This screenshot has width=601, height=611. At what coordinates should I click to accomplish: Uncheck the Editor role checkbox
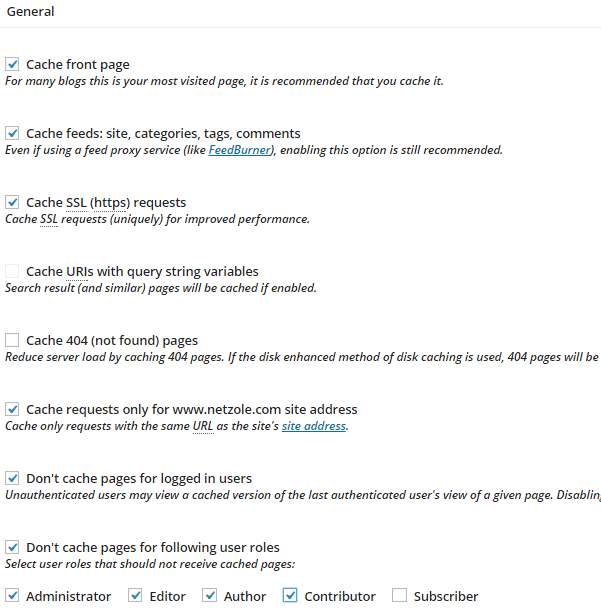[x=136, y=596]
